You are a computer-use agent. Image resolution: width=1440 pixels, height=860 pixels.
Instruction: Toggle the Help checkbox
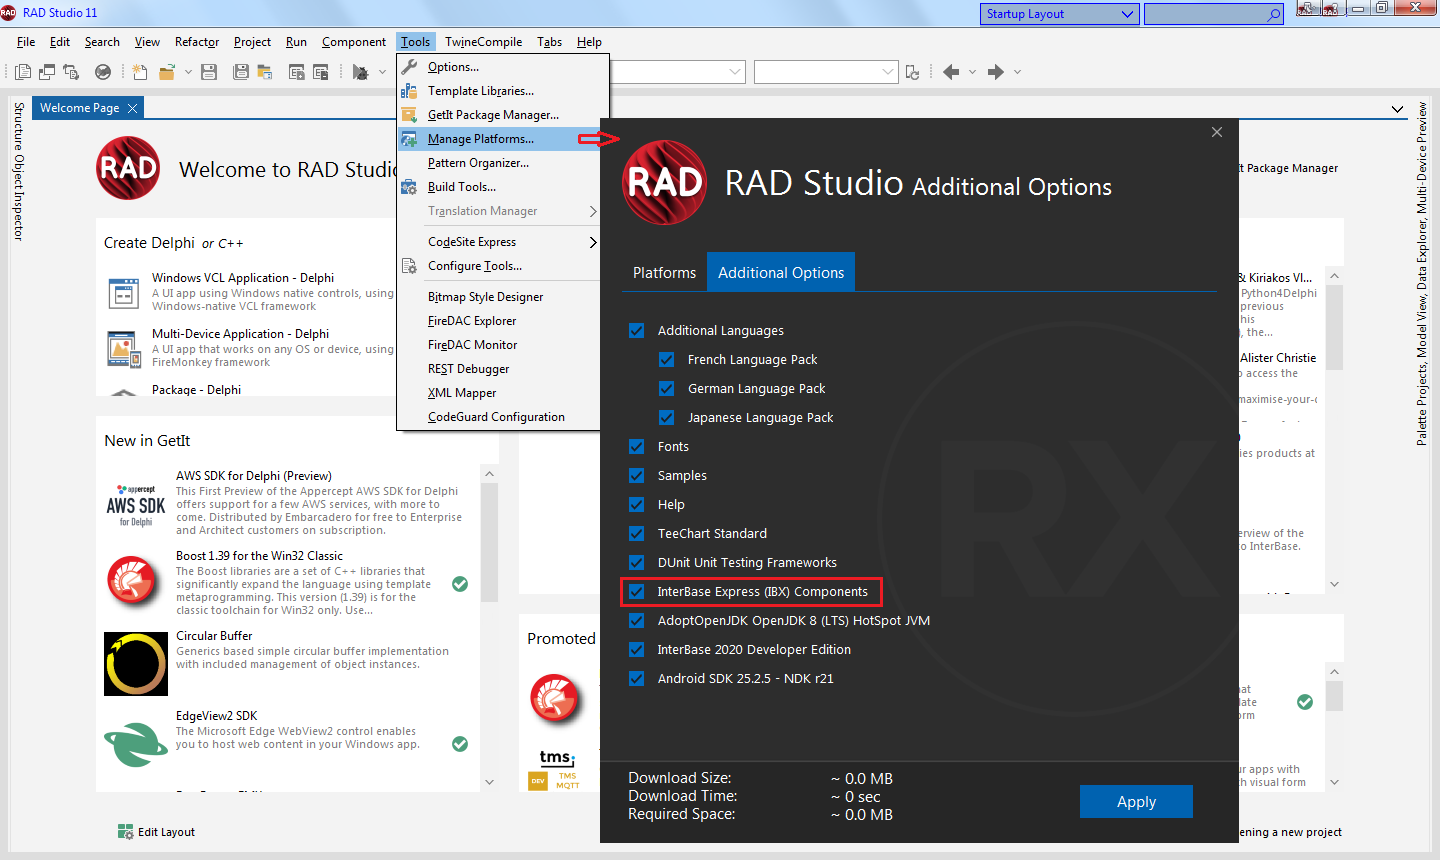tap(636, 504)
